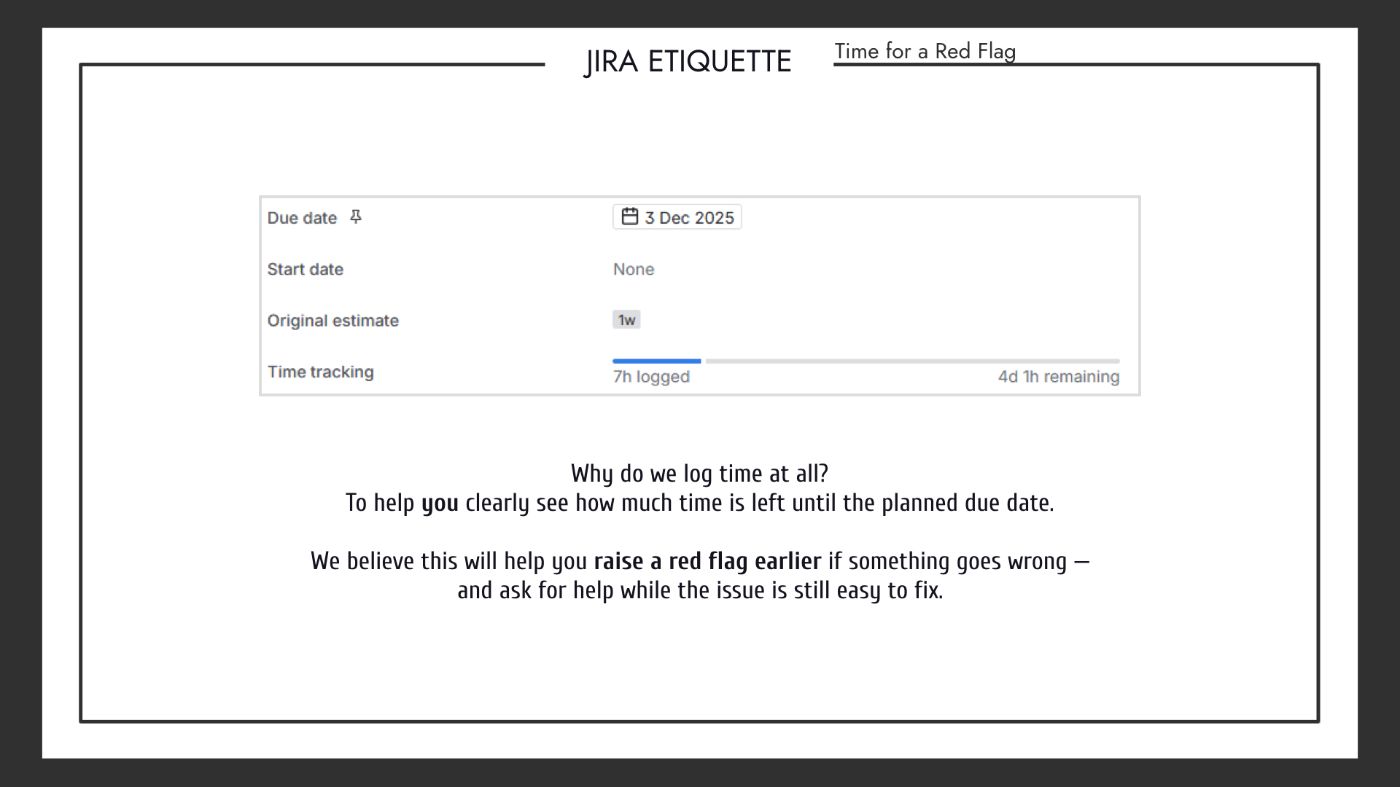Click the phrase planned due date in the body text
The width and height of the screenshot is (1400, 787).
point(966,503)
